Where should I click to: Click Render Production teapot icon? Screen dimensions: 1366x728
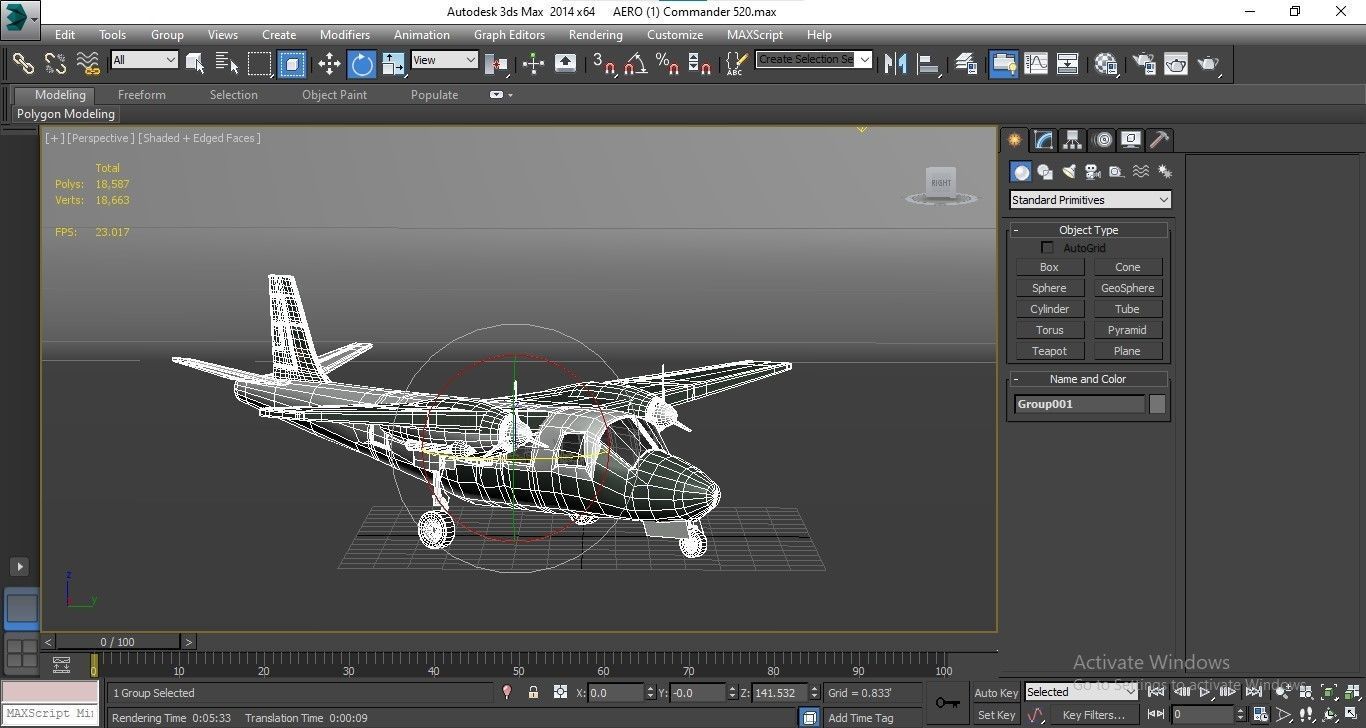coord(1209,63)
